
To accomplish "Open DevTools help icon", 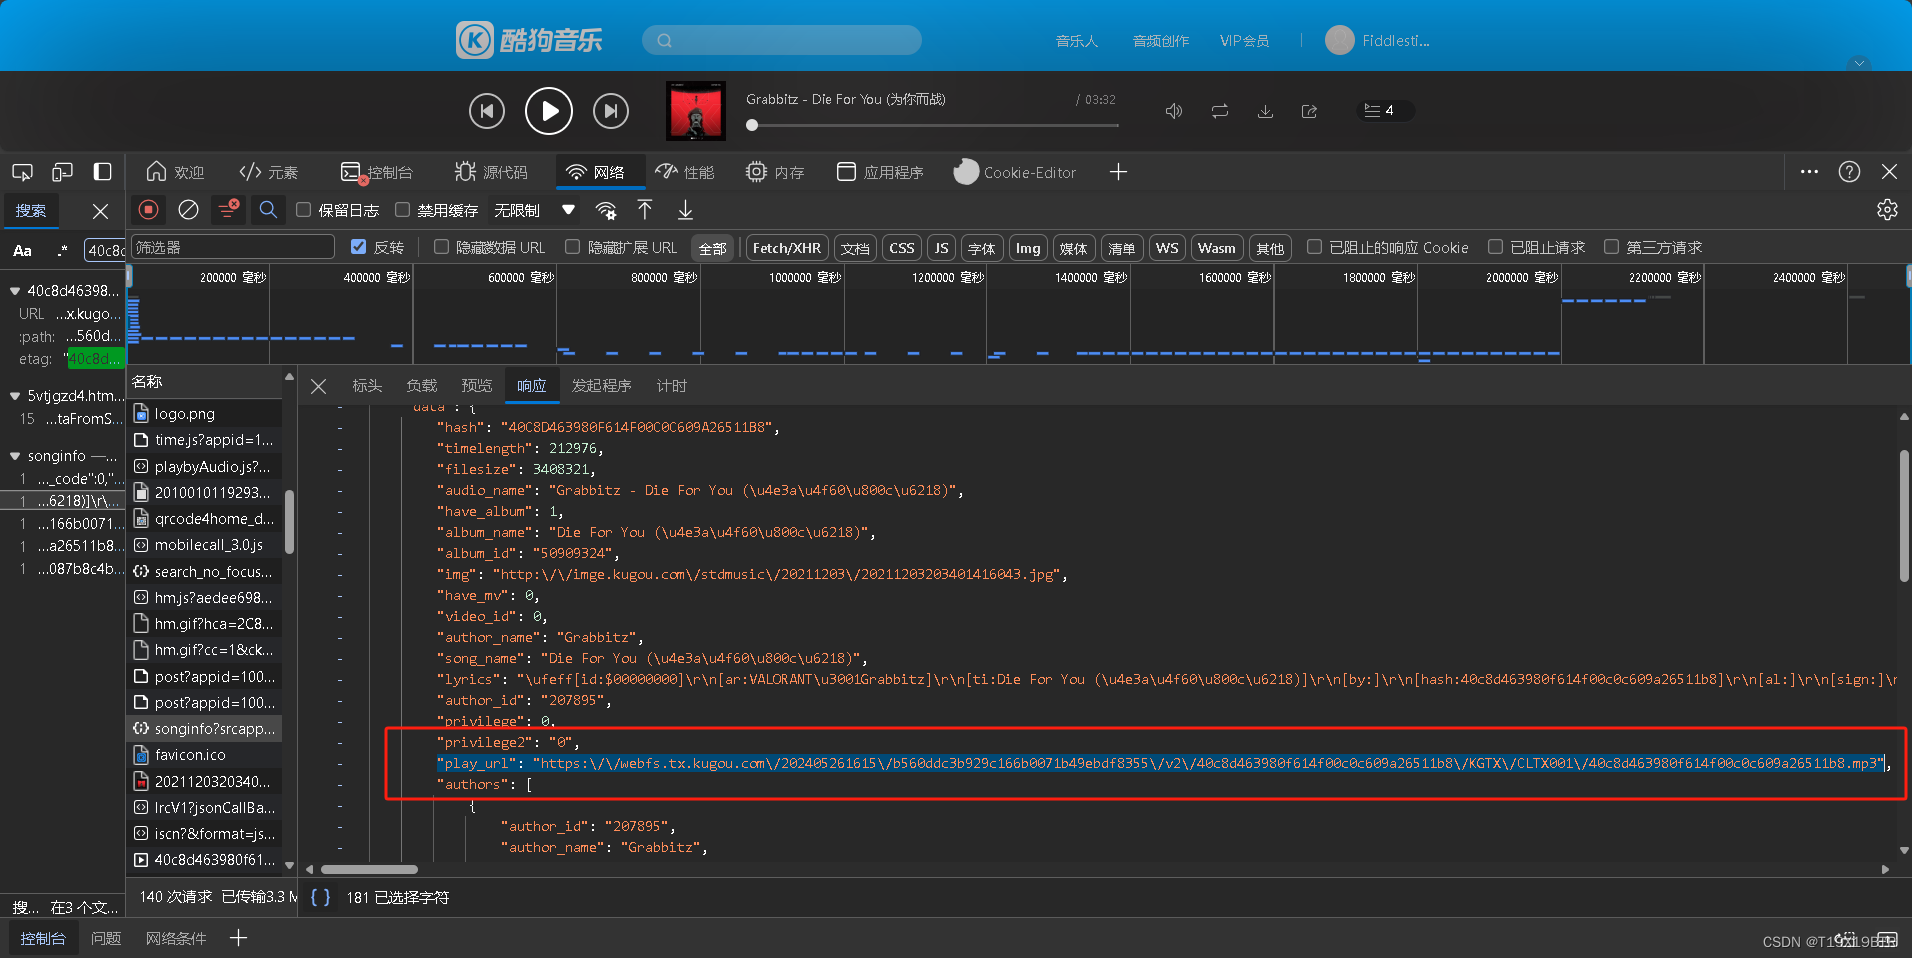I will 1849,172.
